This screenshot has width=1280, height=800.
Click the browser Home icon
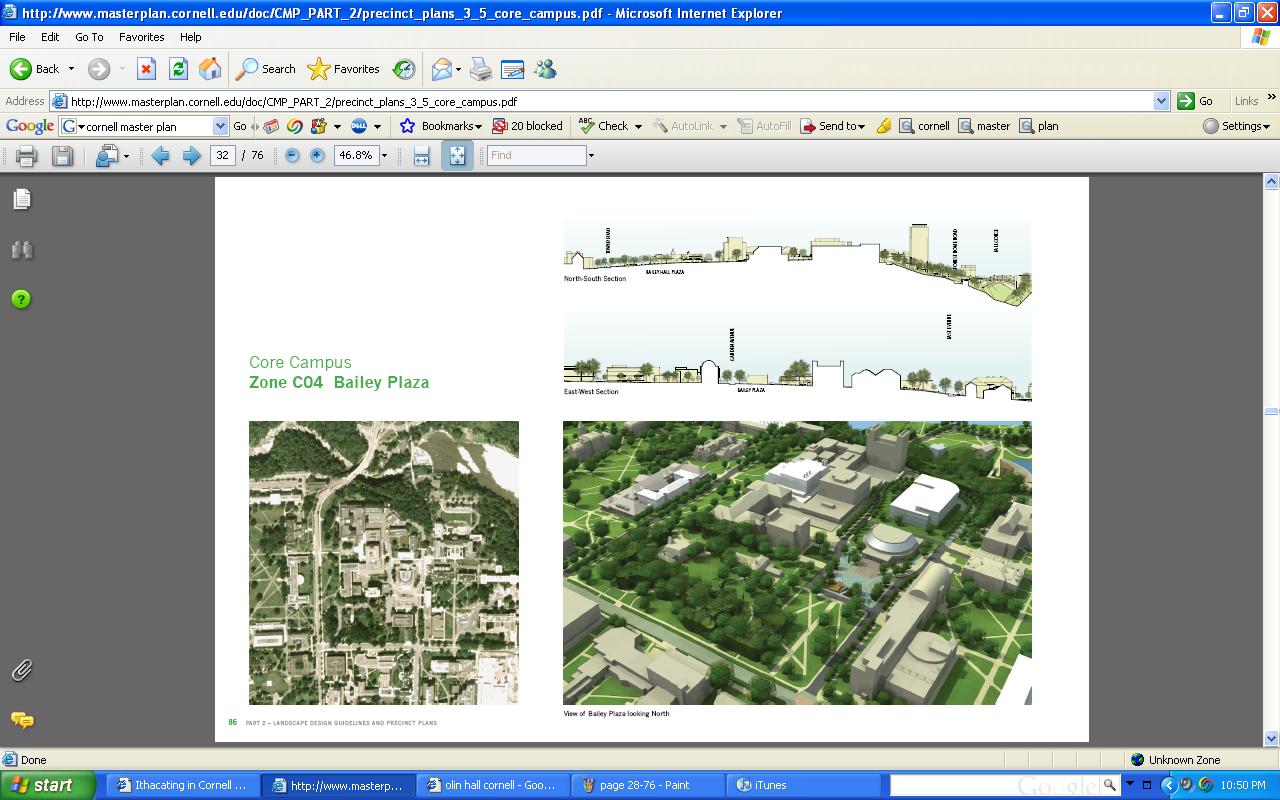[x=210, y=69]
